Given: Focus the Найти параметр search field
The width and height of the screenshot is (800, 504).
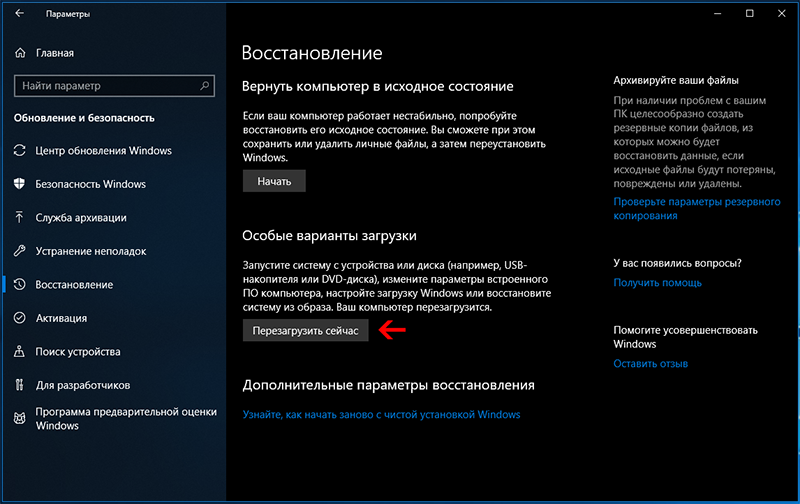Looking at the screenshot, I should (114, 86).
